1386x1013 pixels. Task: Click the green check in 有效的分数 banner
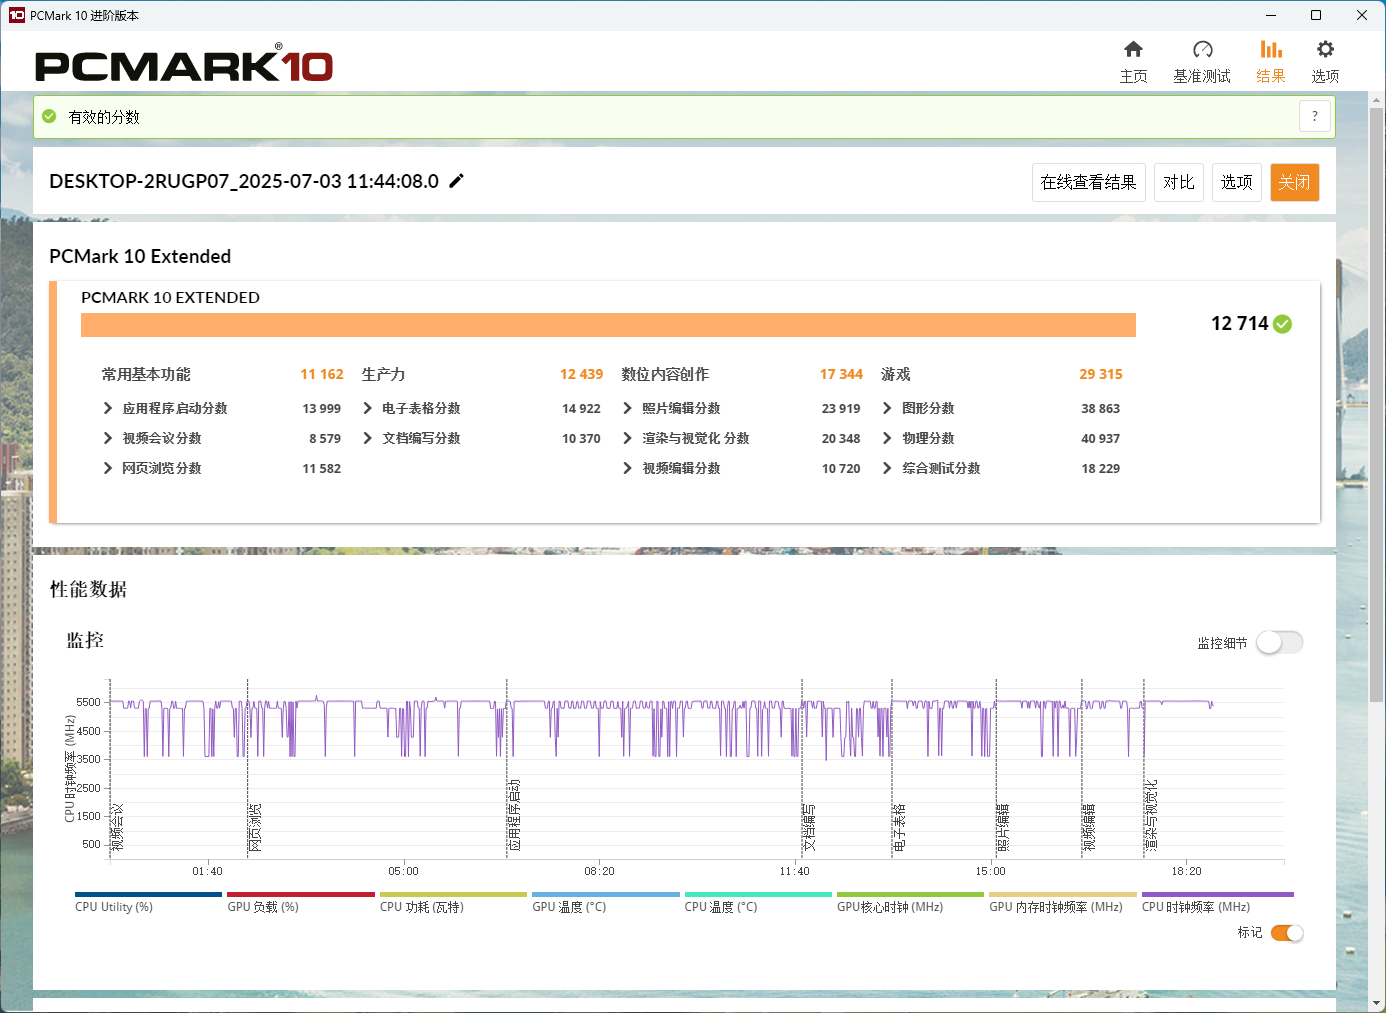coord(49,117)
